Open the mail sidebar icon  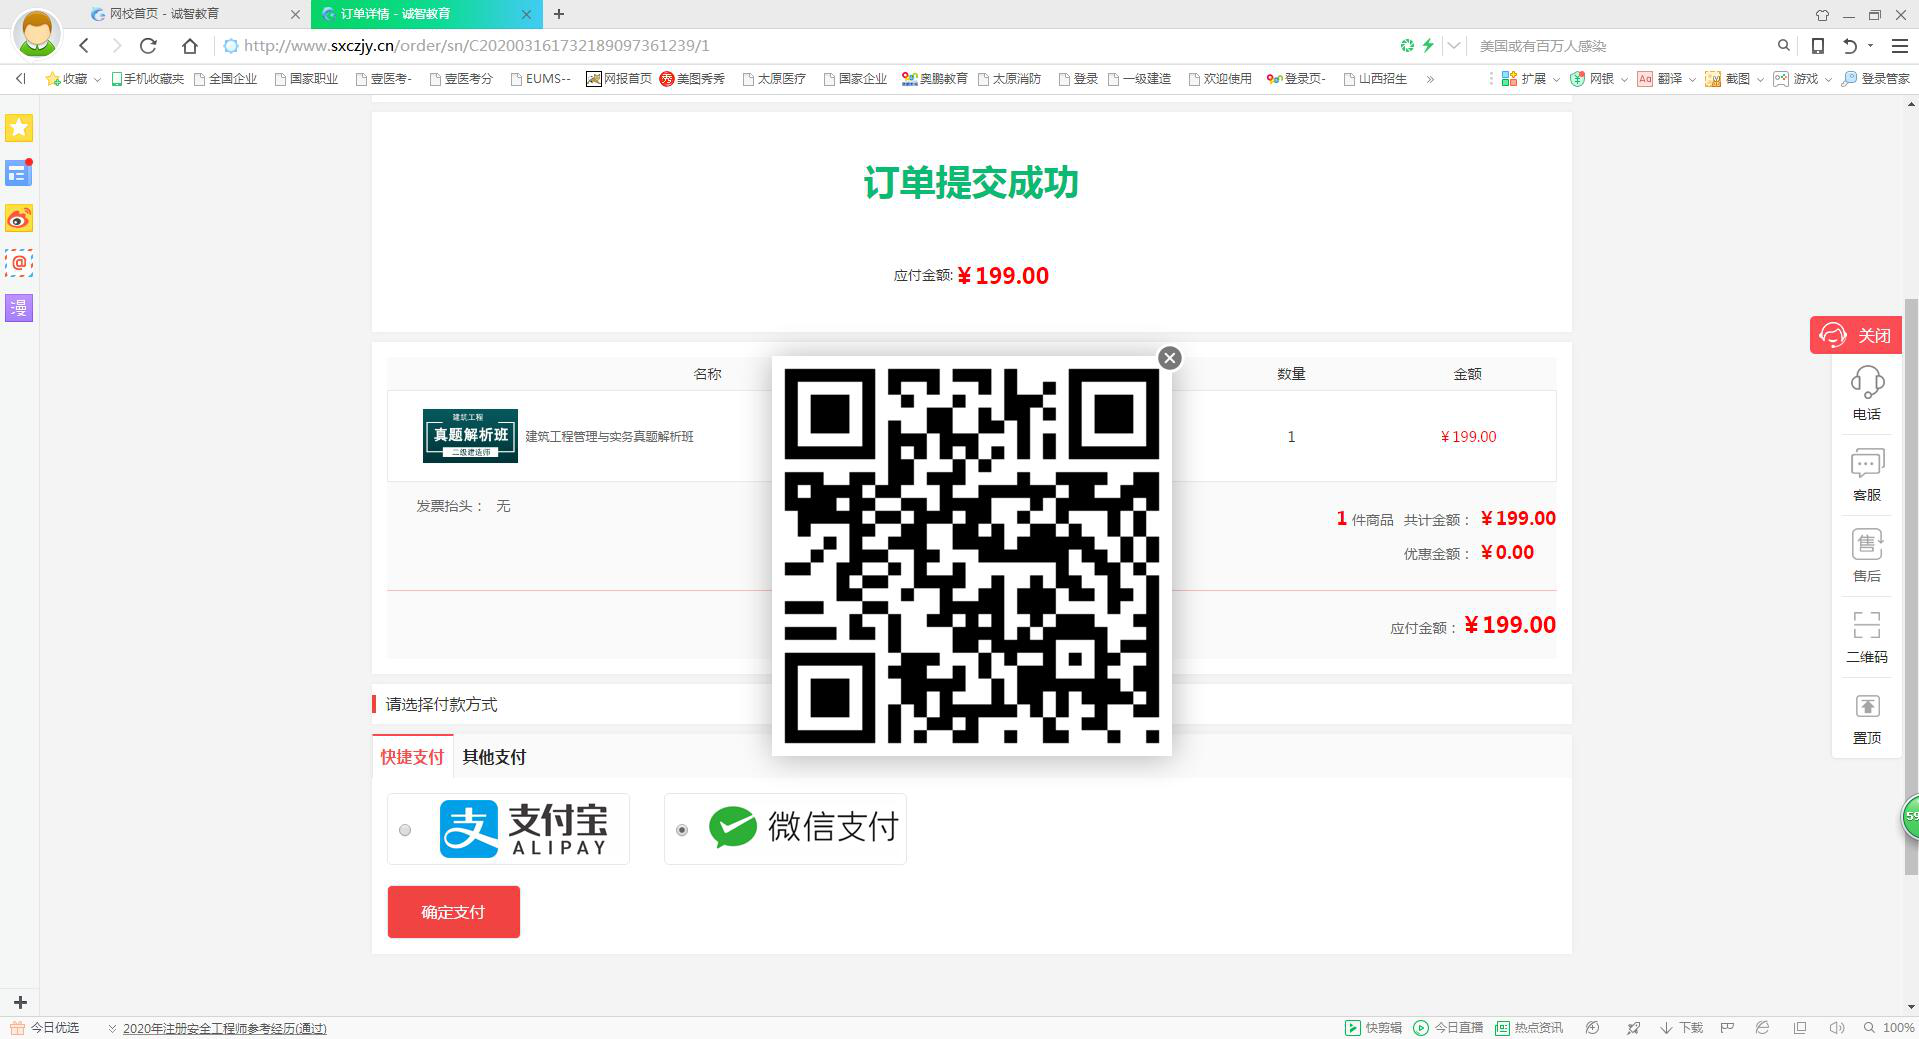coord(19,263)
